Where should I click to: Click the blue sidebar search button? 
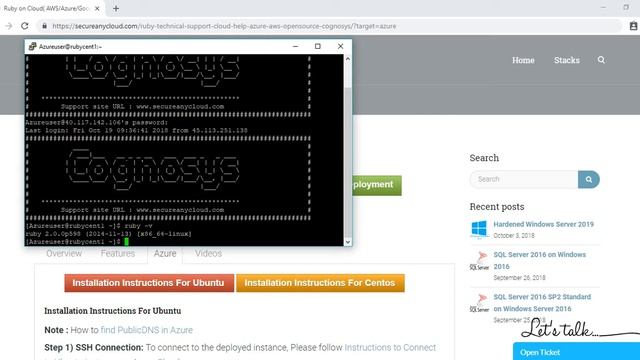pos(589,179)
